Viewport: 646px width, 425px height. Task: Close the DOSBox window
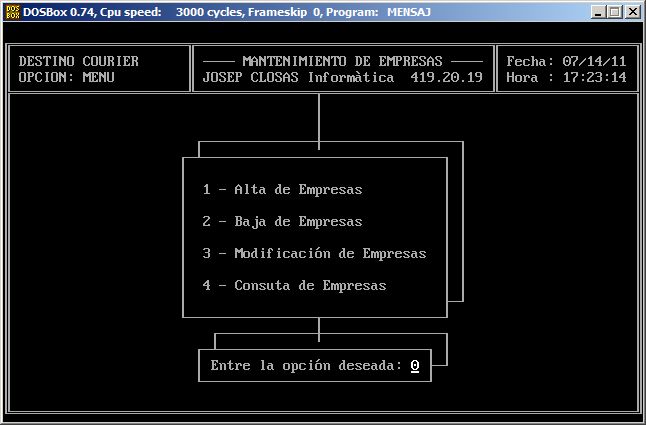click(x=631, y=12)
